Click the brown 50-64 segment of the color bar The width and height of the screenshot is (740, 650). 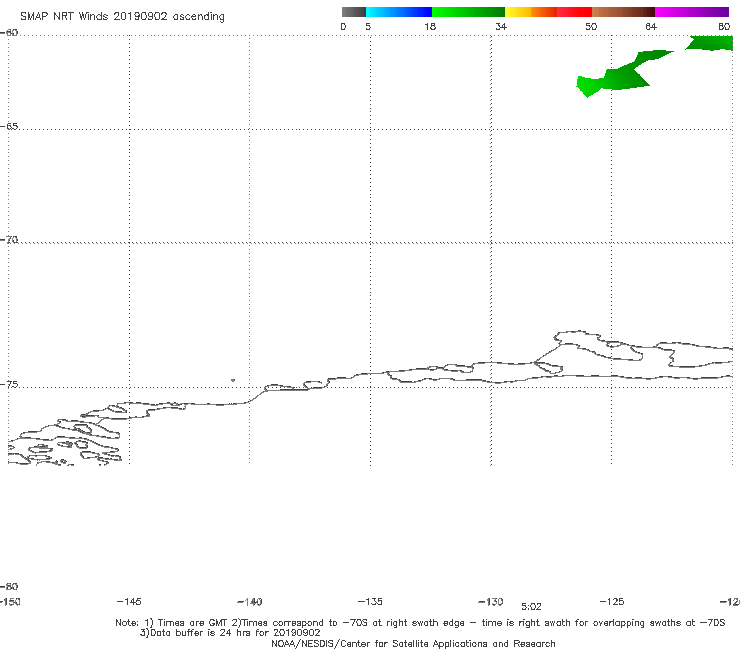[x=623, y=12]
